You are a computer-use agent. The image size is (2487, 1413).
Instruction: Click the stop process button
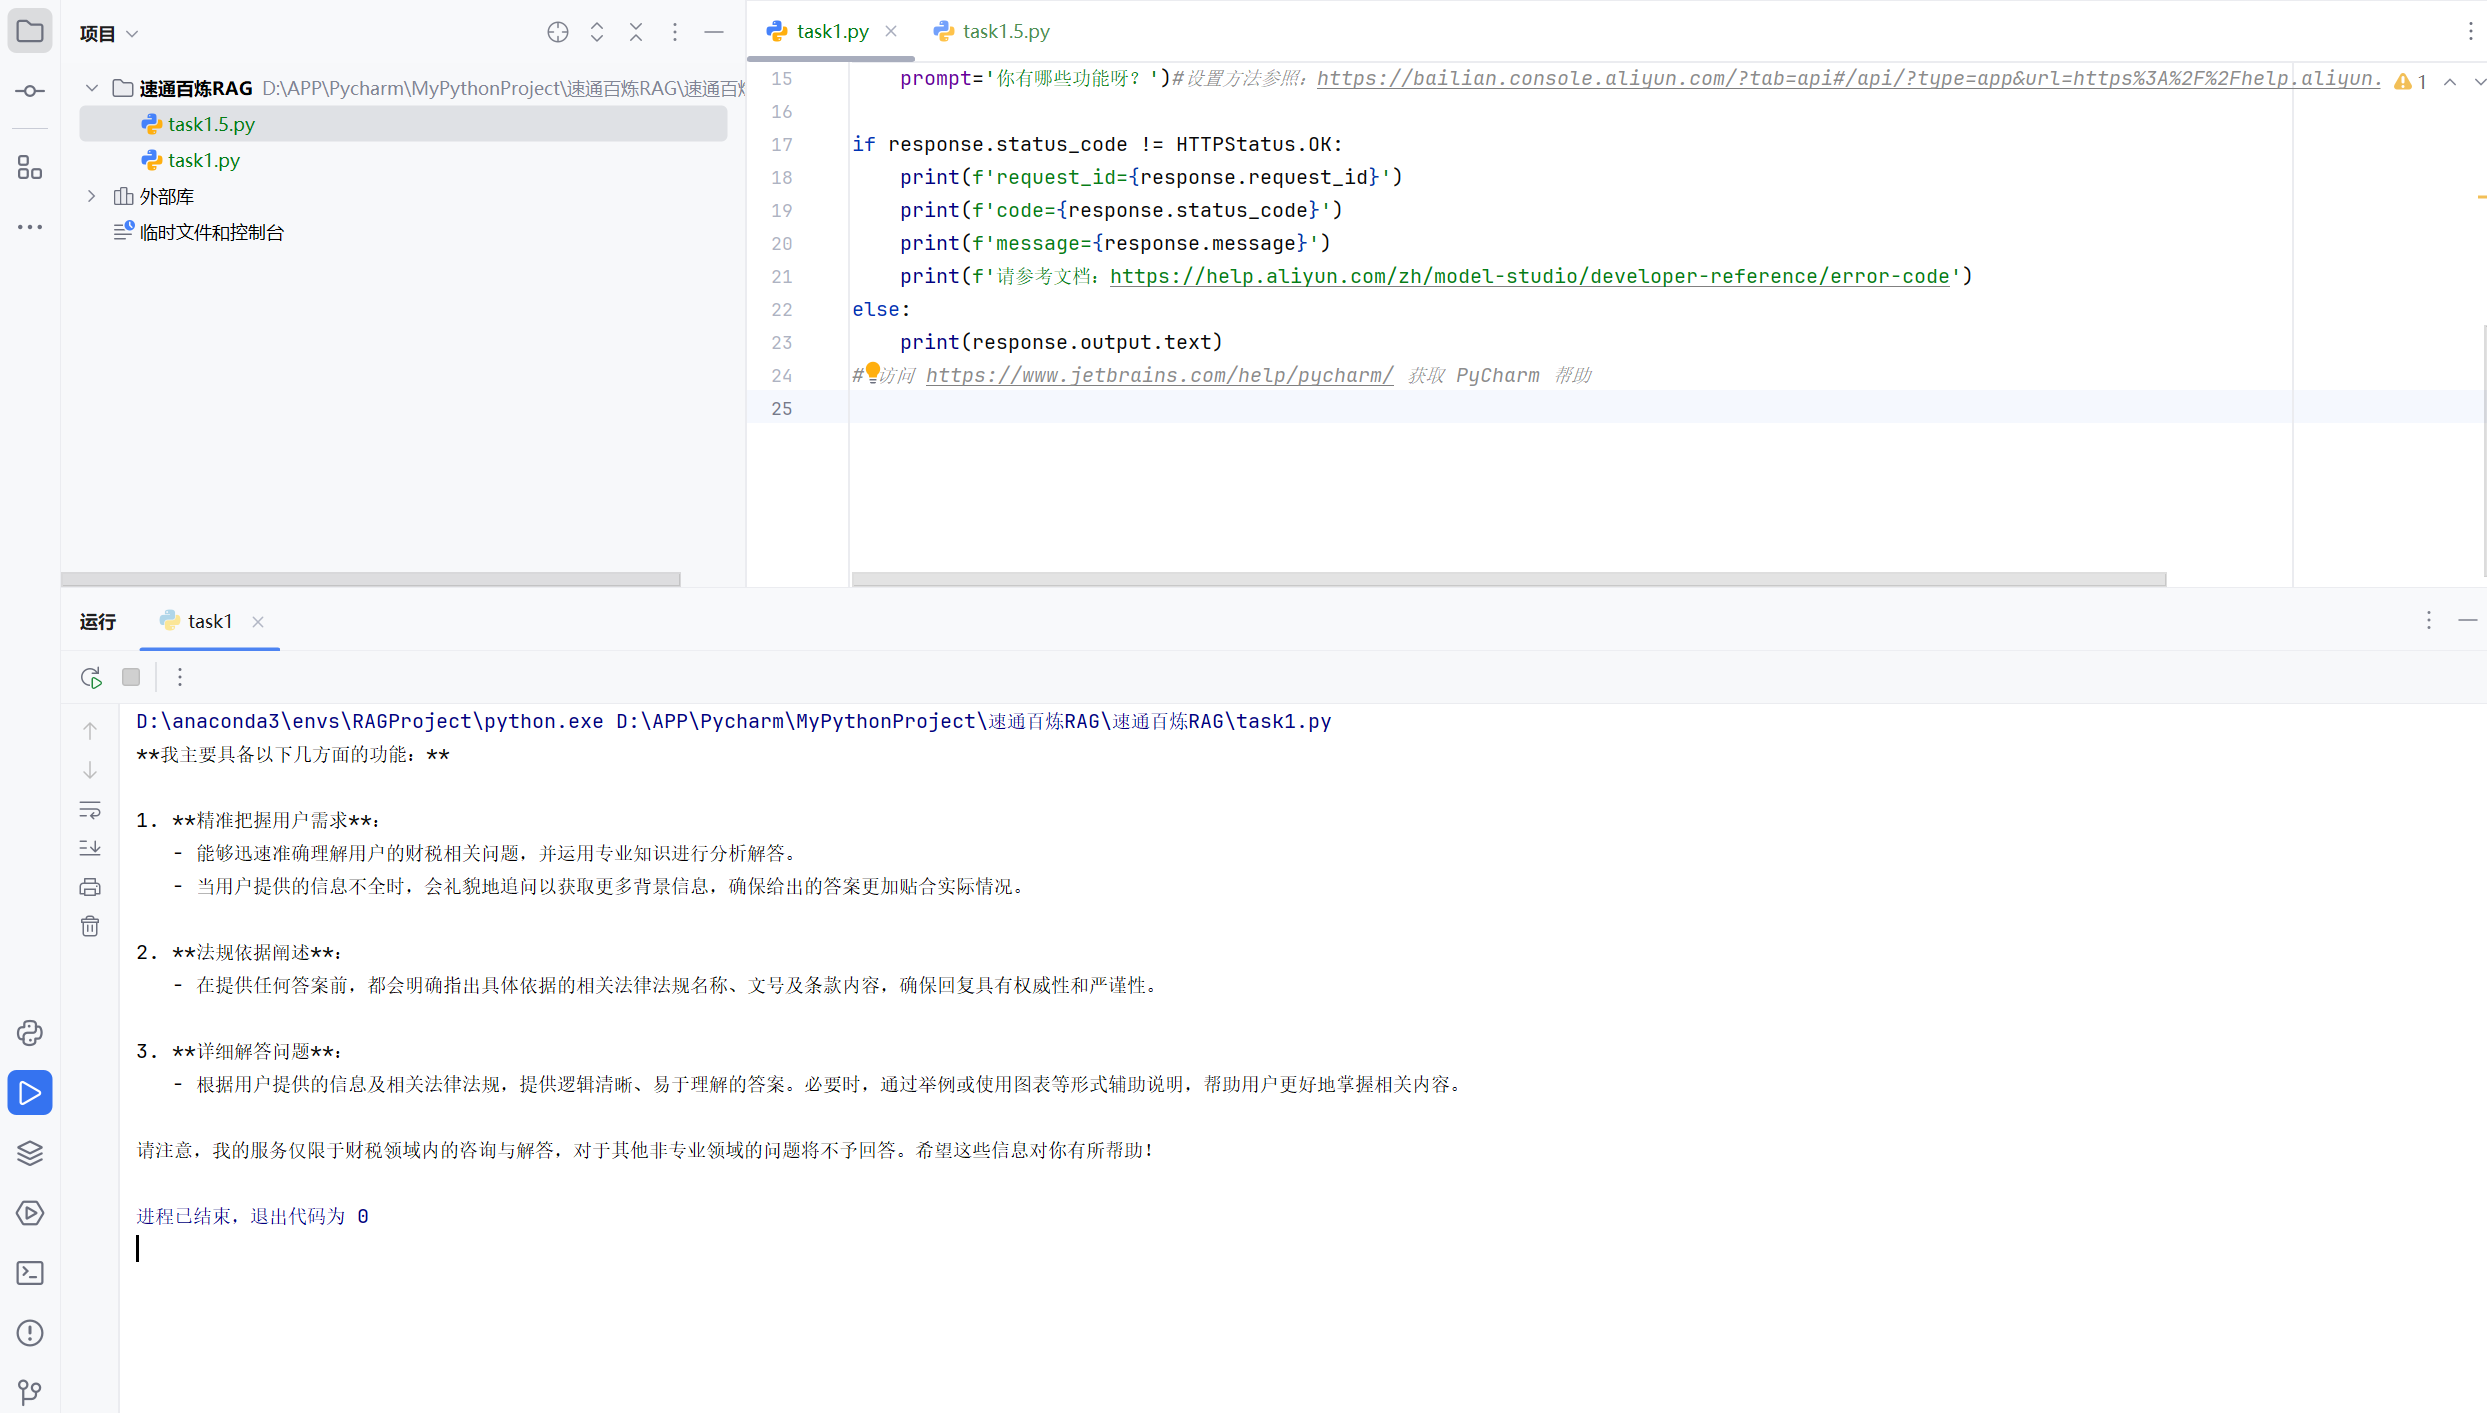[x=131, y=677]
